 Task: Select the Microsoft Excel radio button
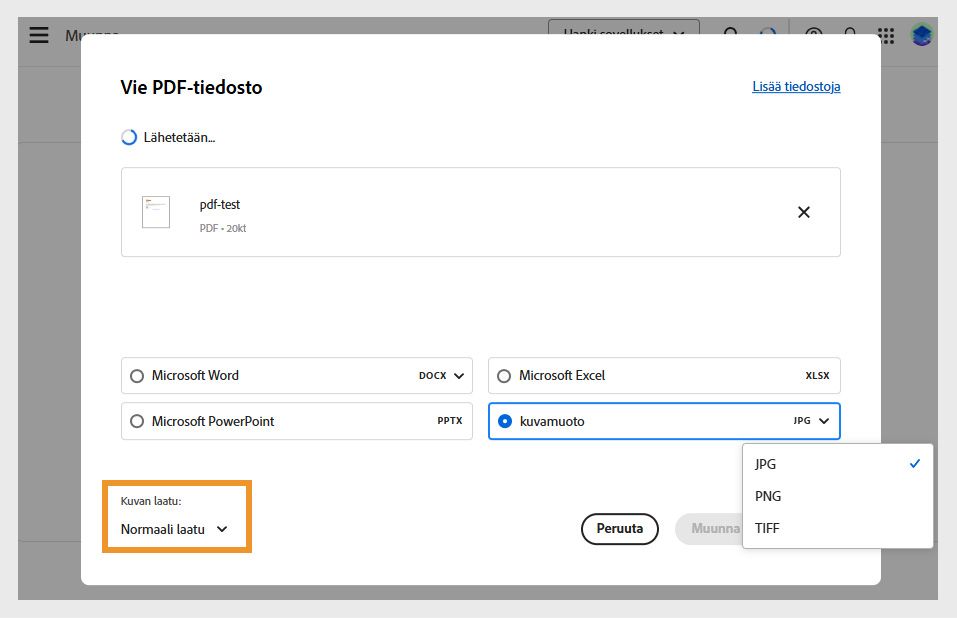click(x=504, y=376)
